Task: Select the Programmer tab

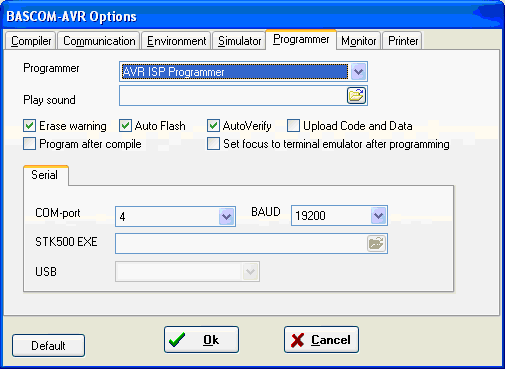Action: [x=301, y=40]
